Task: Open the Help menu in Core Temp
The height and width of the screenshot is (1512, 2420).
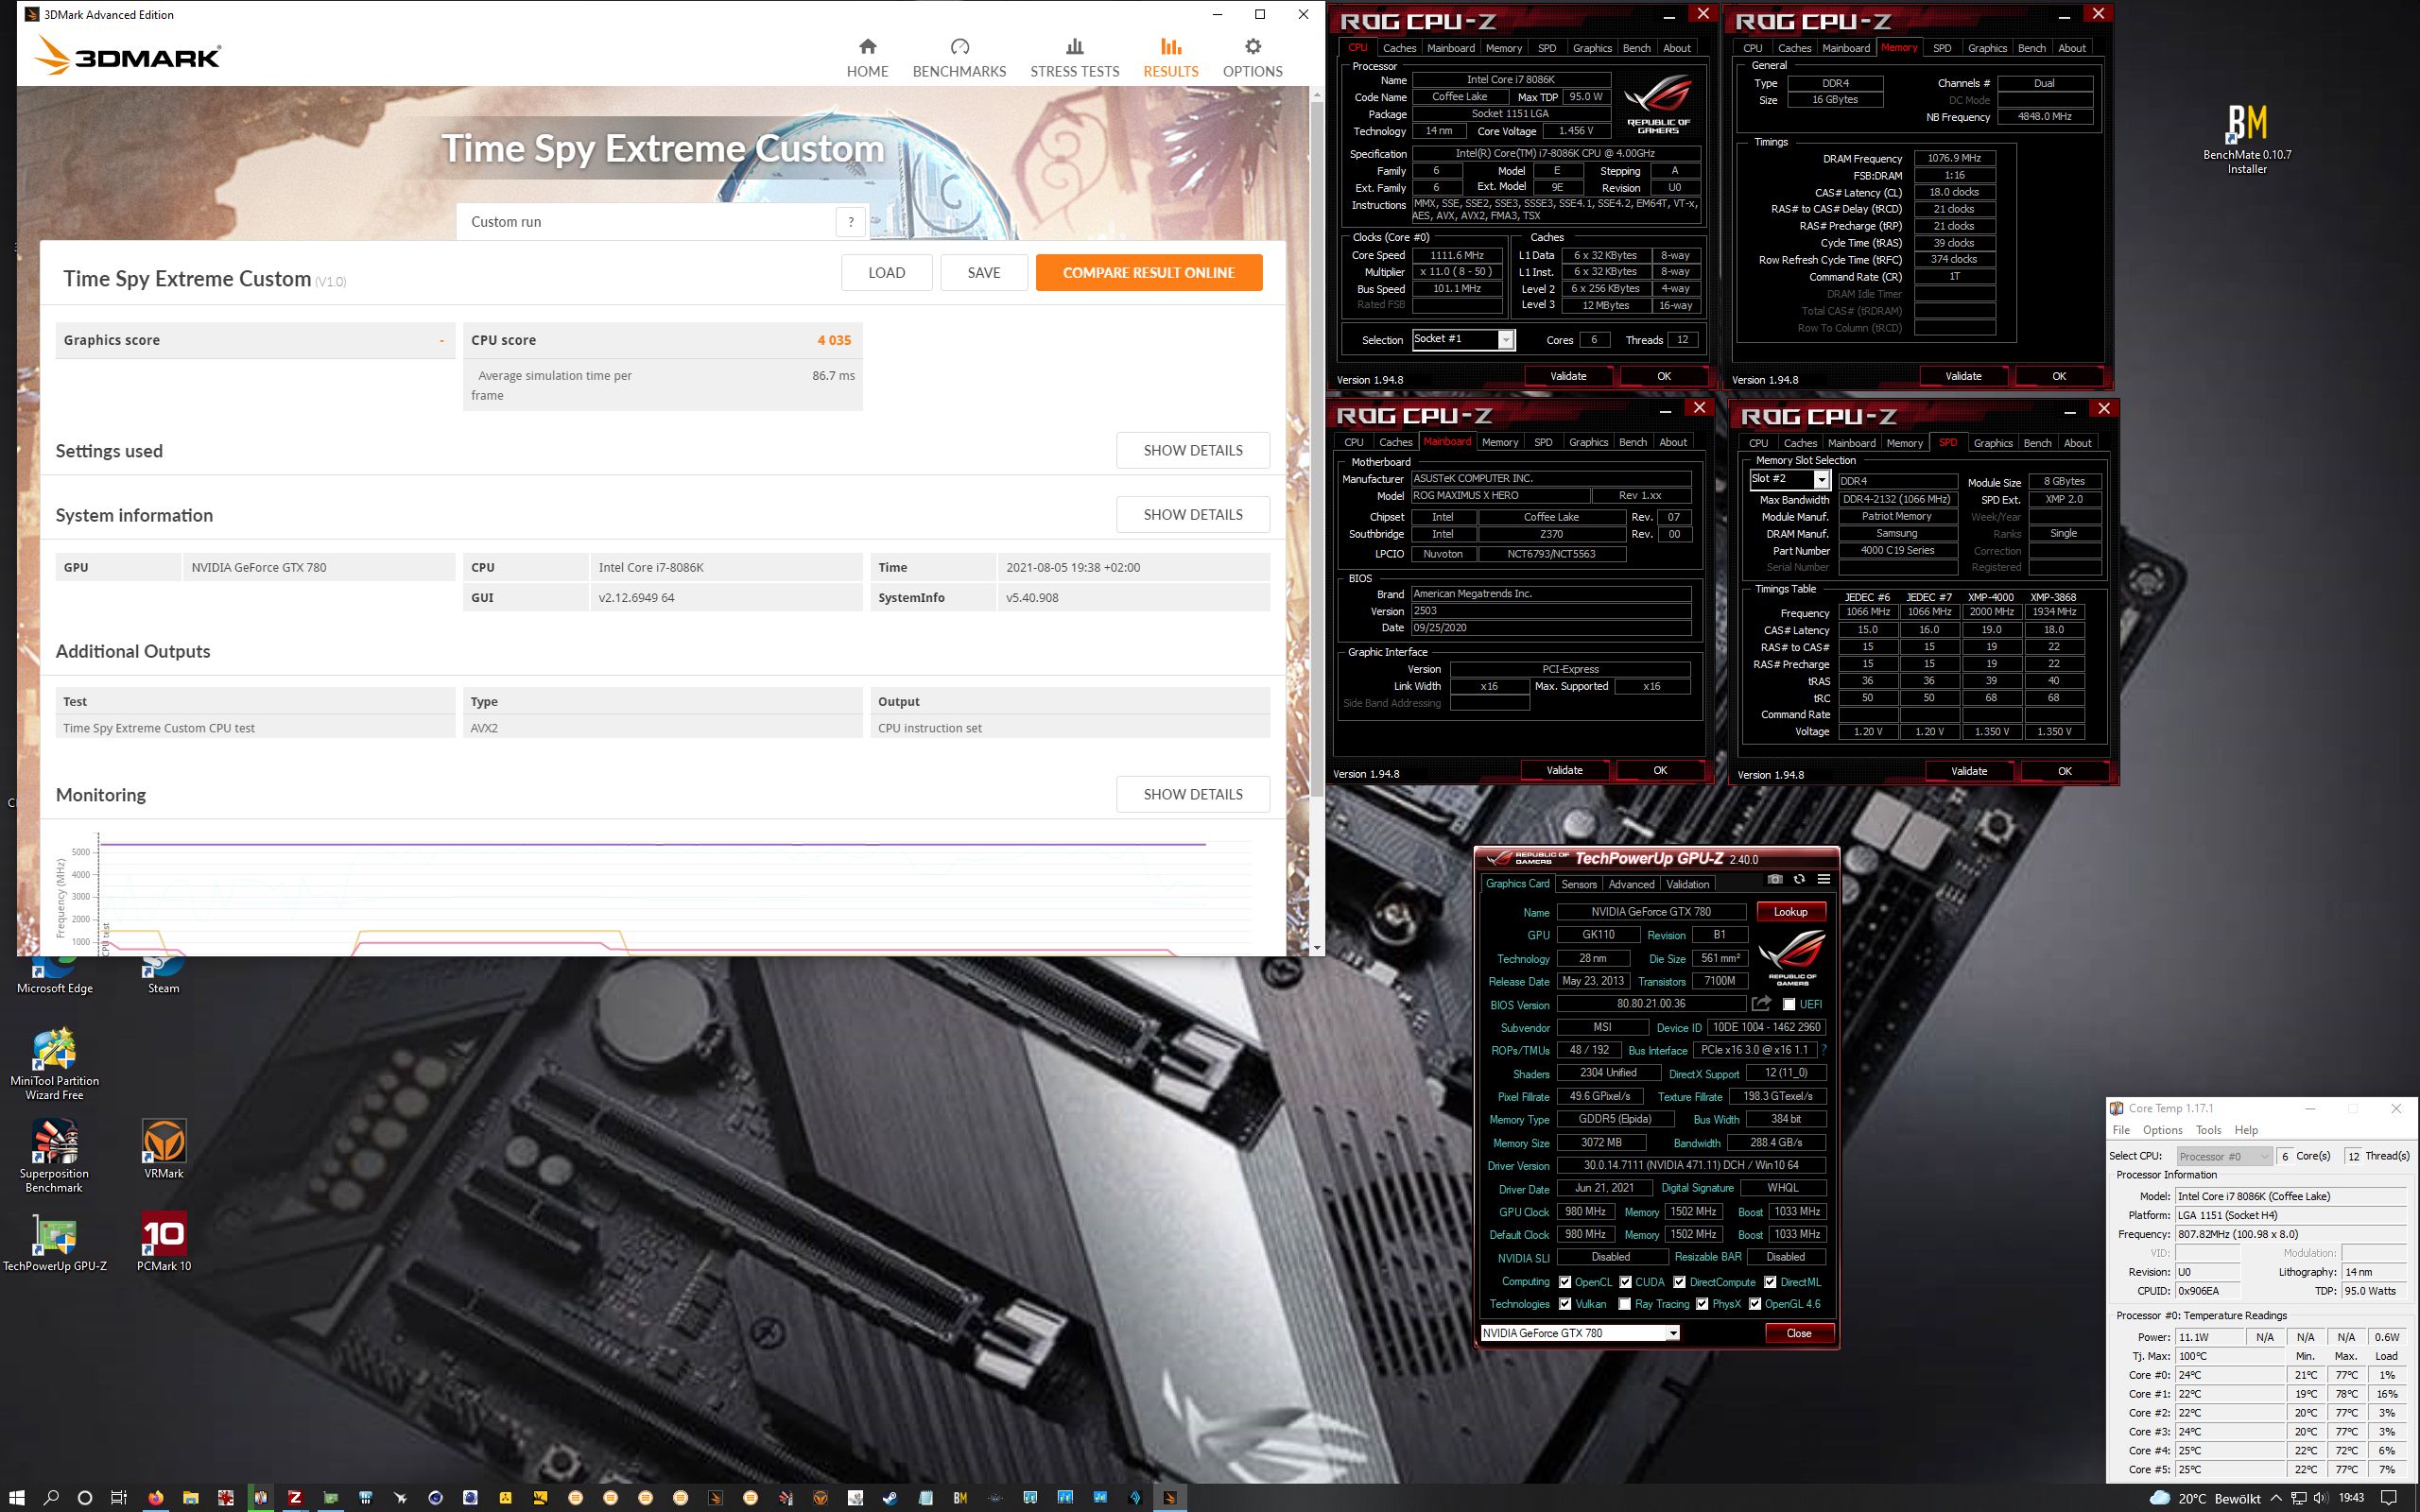Action: tap(2246, 1130)
